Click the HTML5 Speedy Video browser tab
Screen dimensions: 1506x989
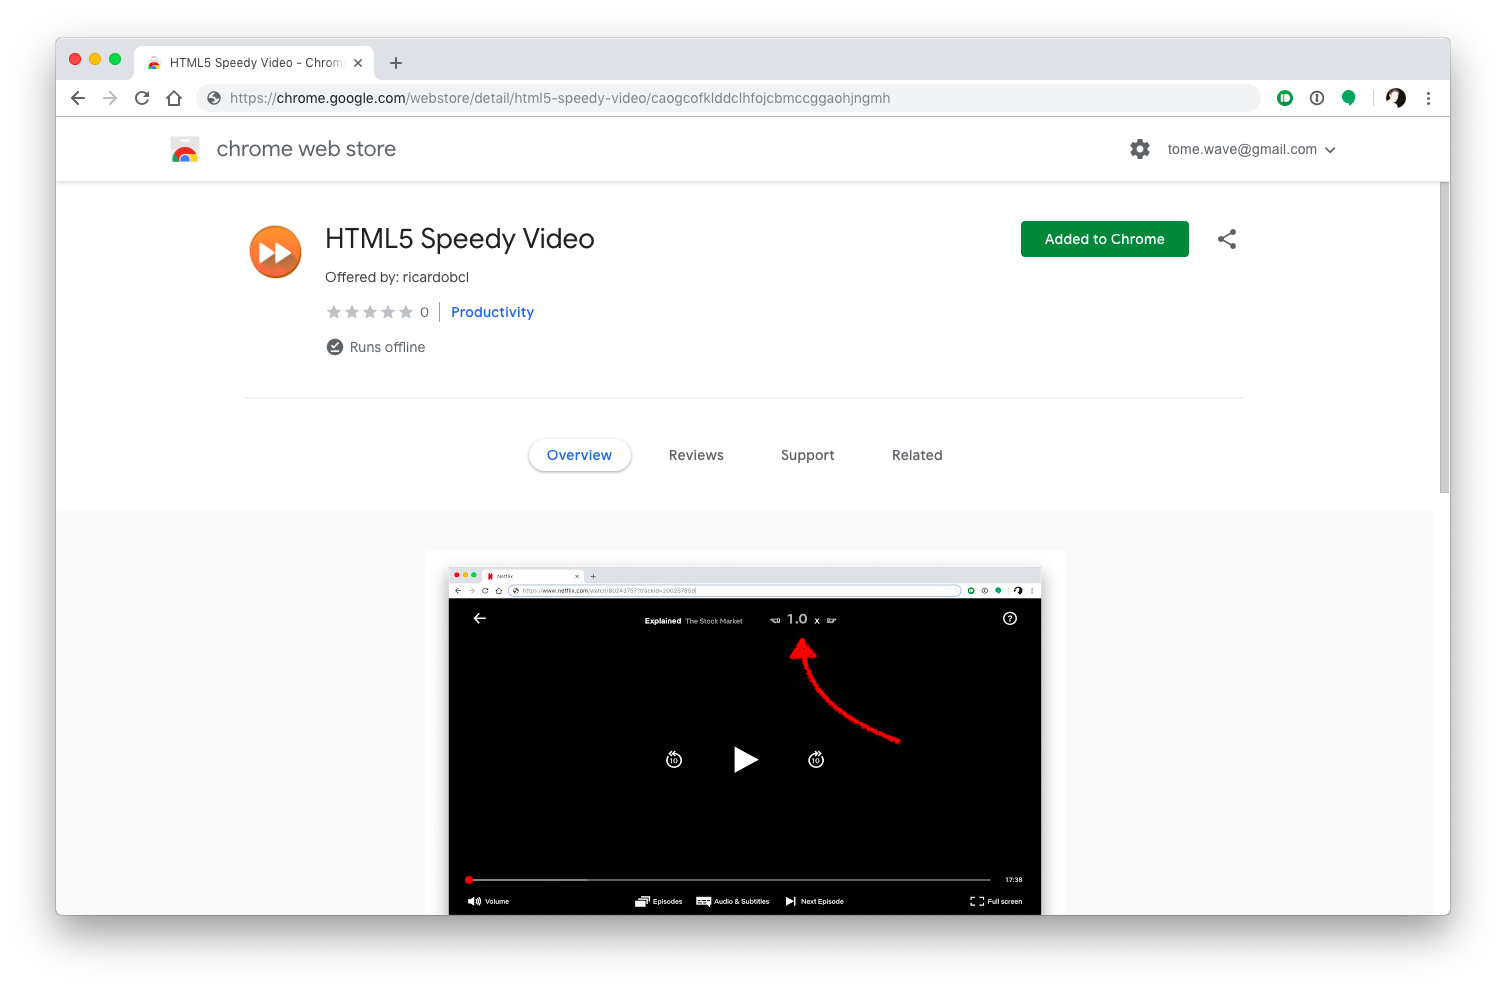coord(254,63)
